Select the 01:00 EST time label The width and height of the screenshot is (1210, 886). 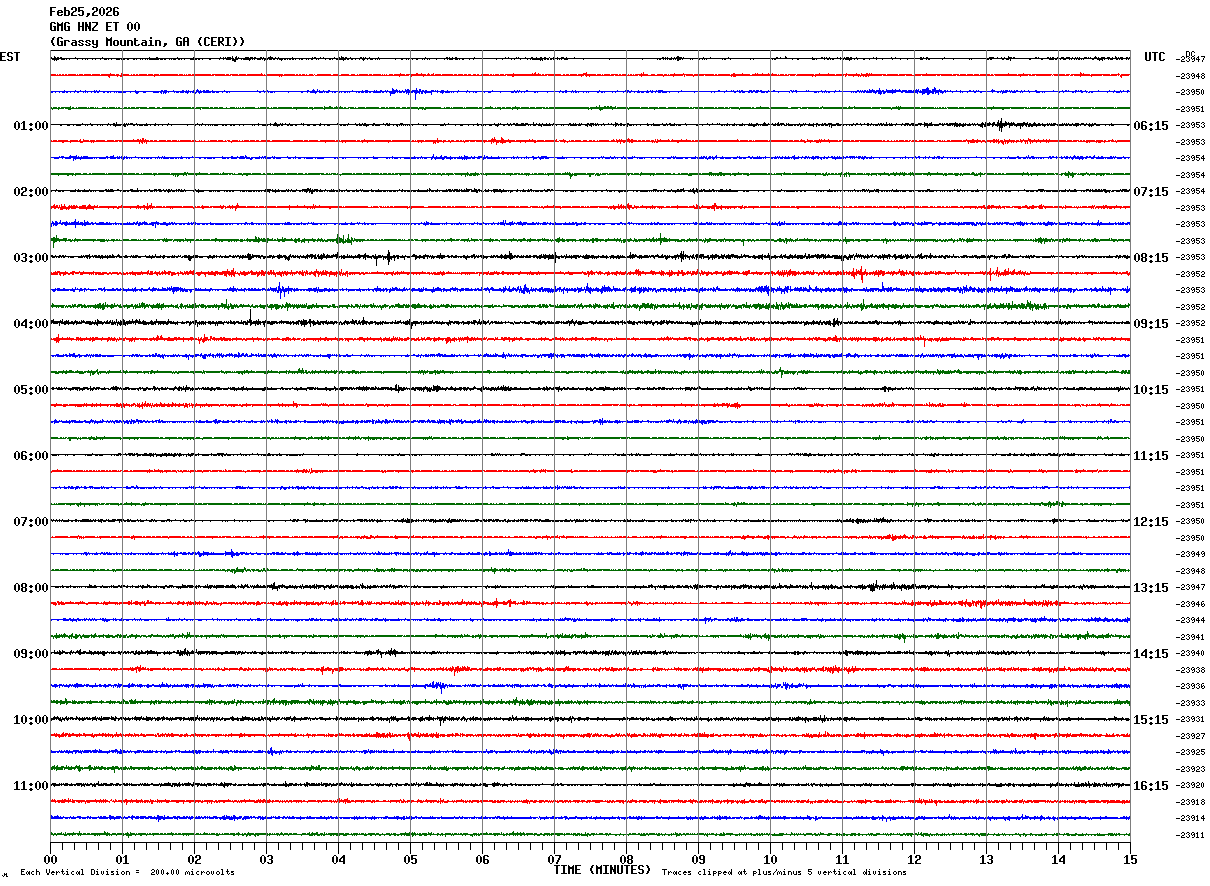(x=31, y=126)
